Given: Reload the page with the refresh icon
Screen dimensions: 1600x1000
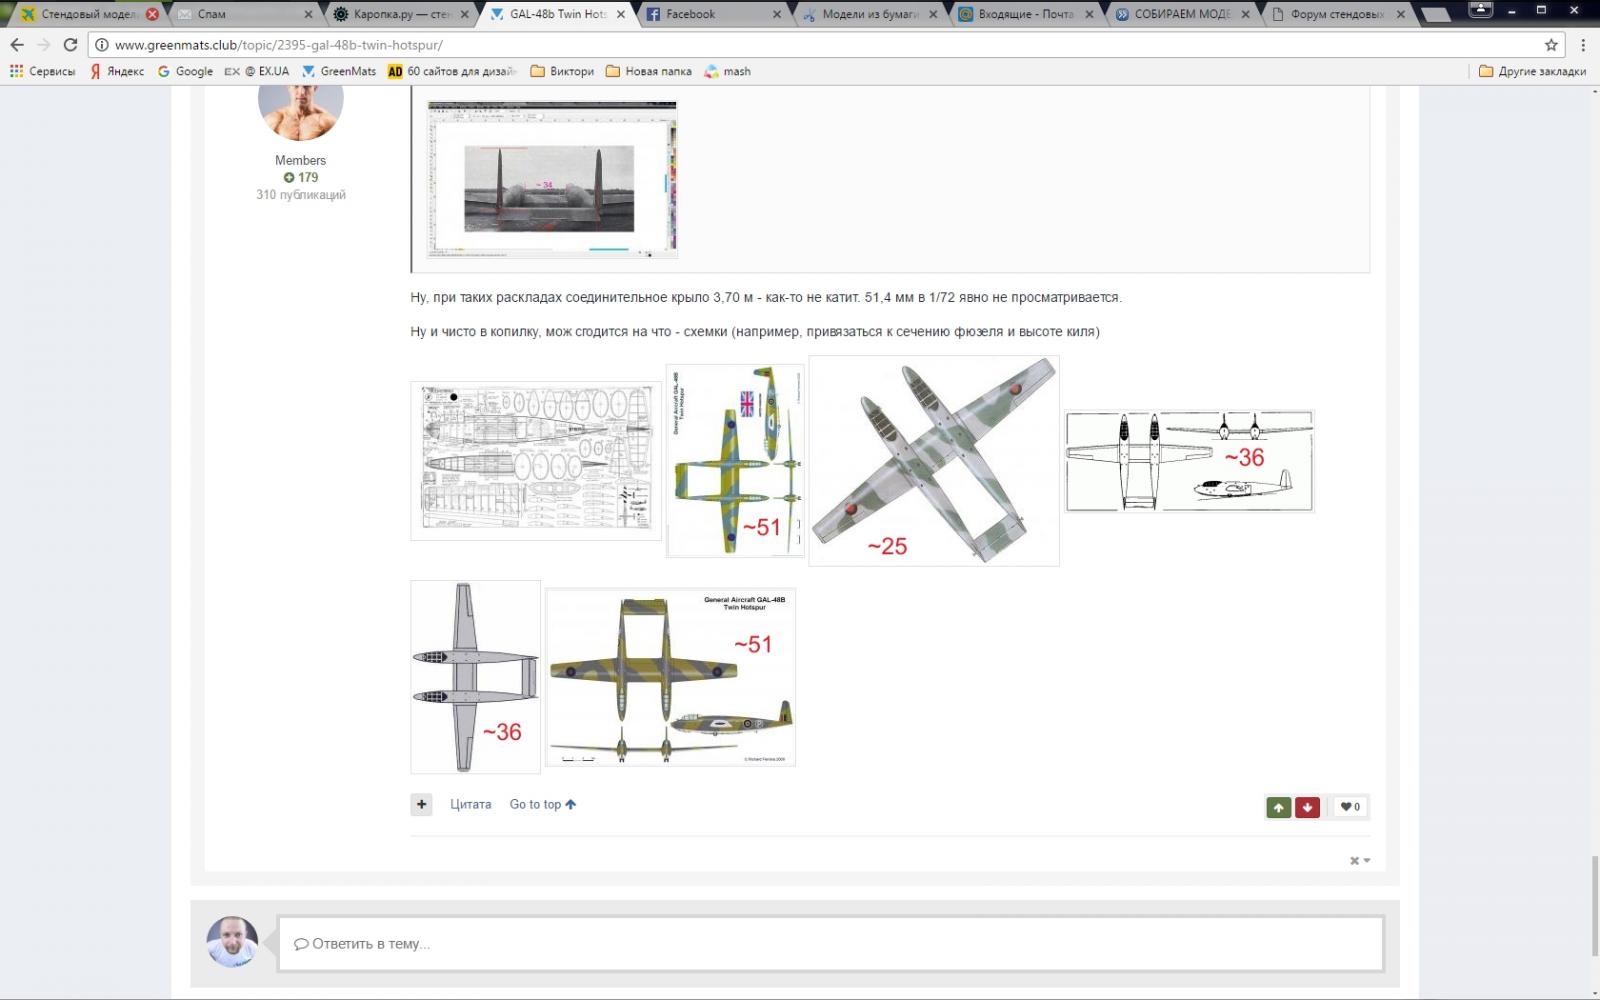Looking at the screenshot, I should pos(70,45).
